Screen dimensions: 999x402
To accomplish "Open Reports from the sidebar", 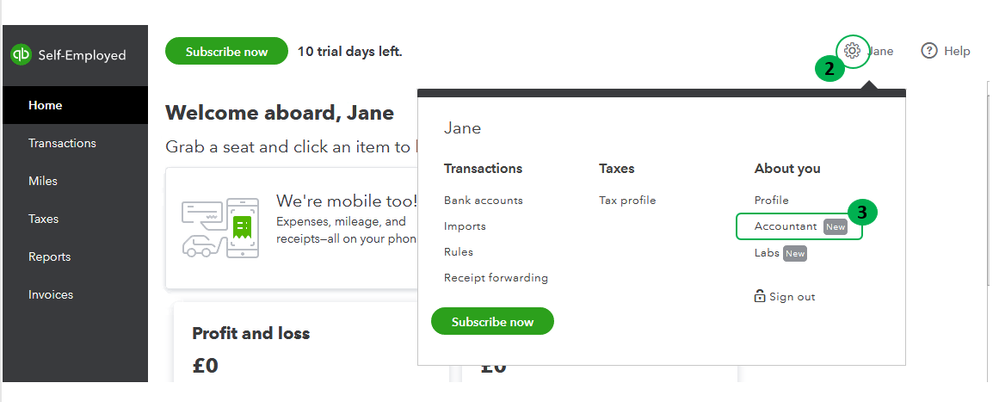I will coord(49,257).
